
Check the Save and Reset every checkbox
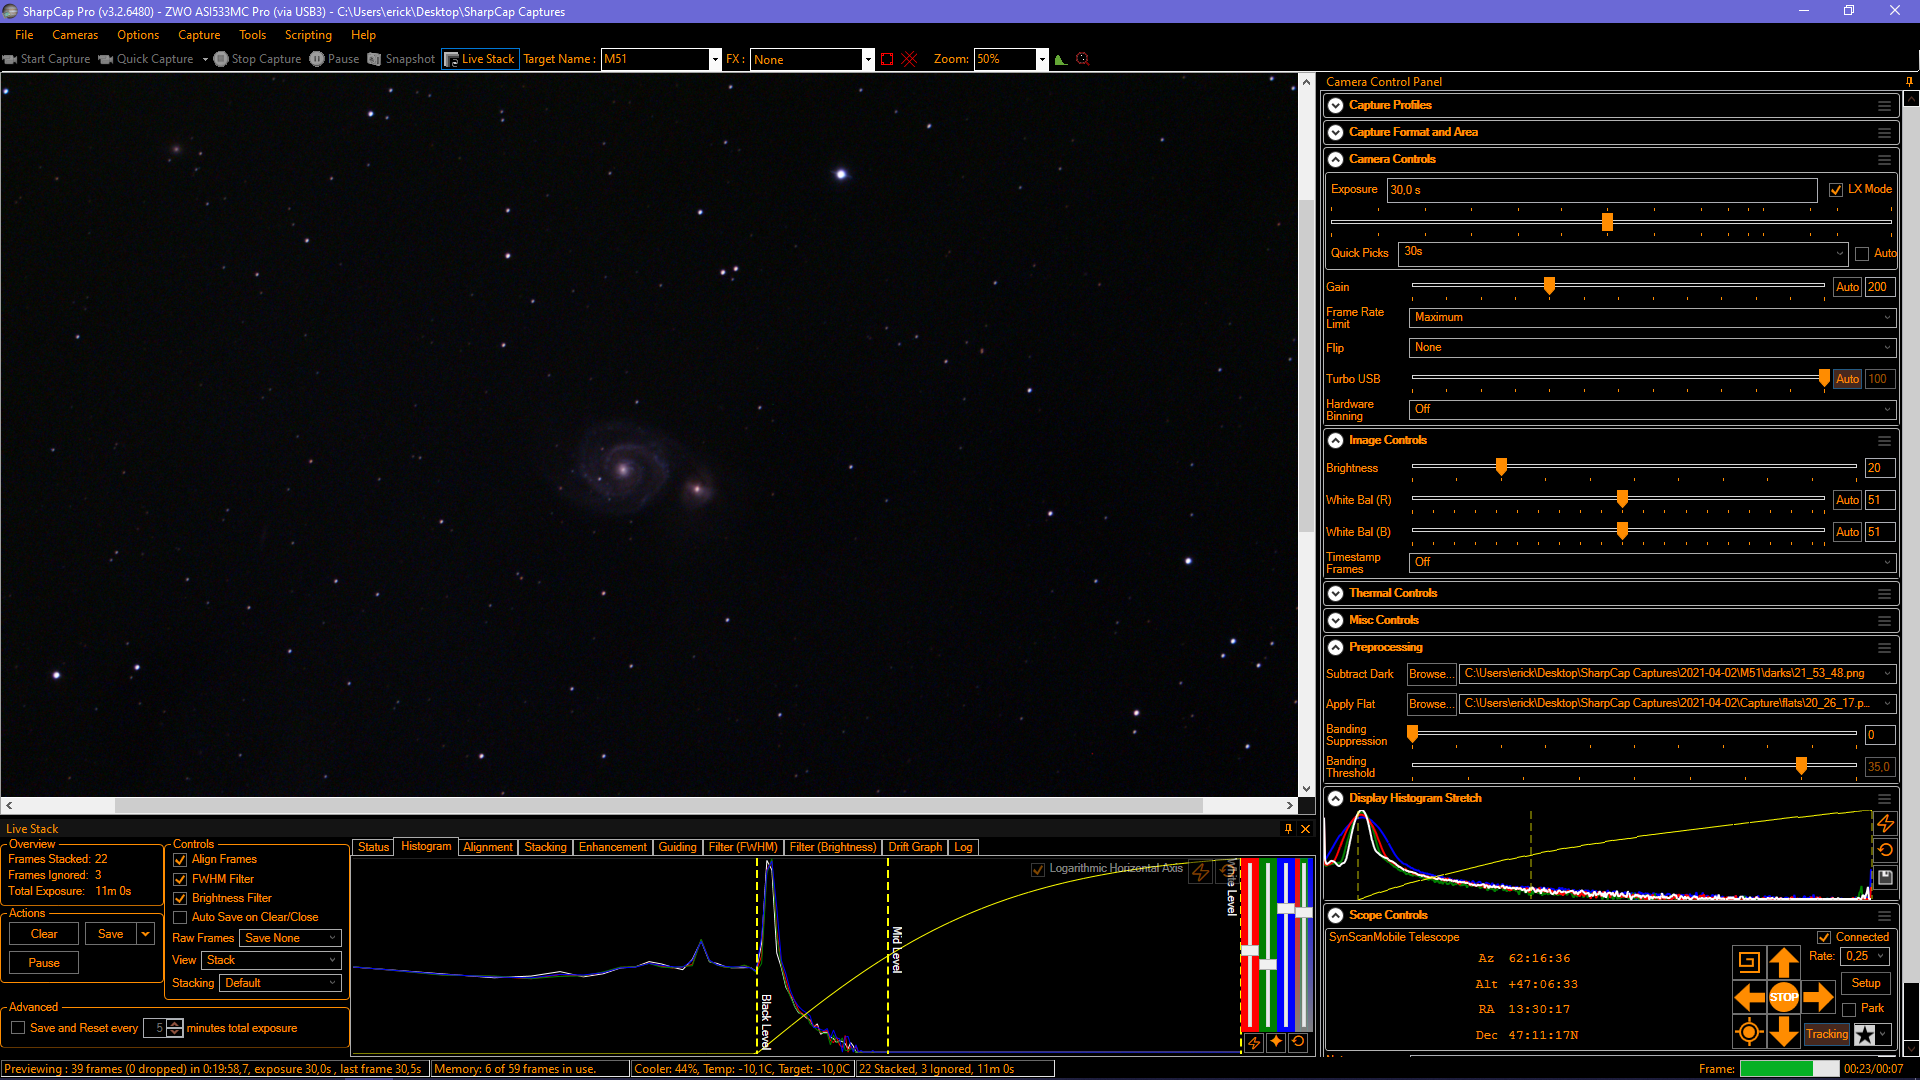[x=18, y=1028]
